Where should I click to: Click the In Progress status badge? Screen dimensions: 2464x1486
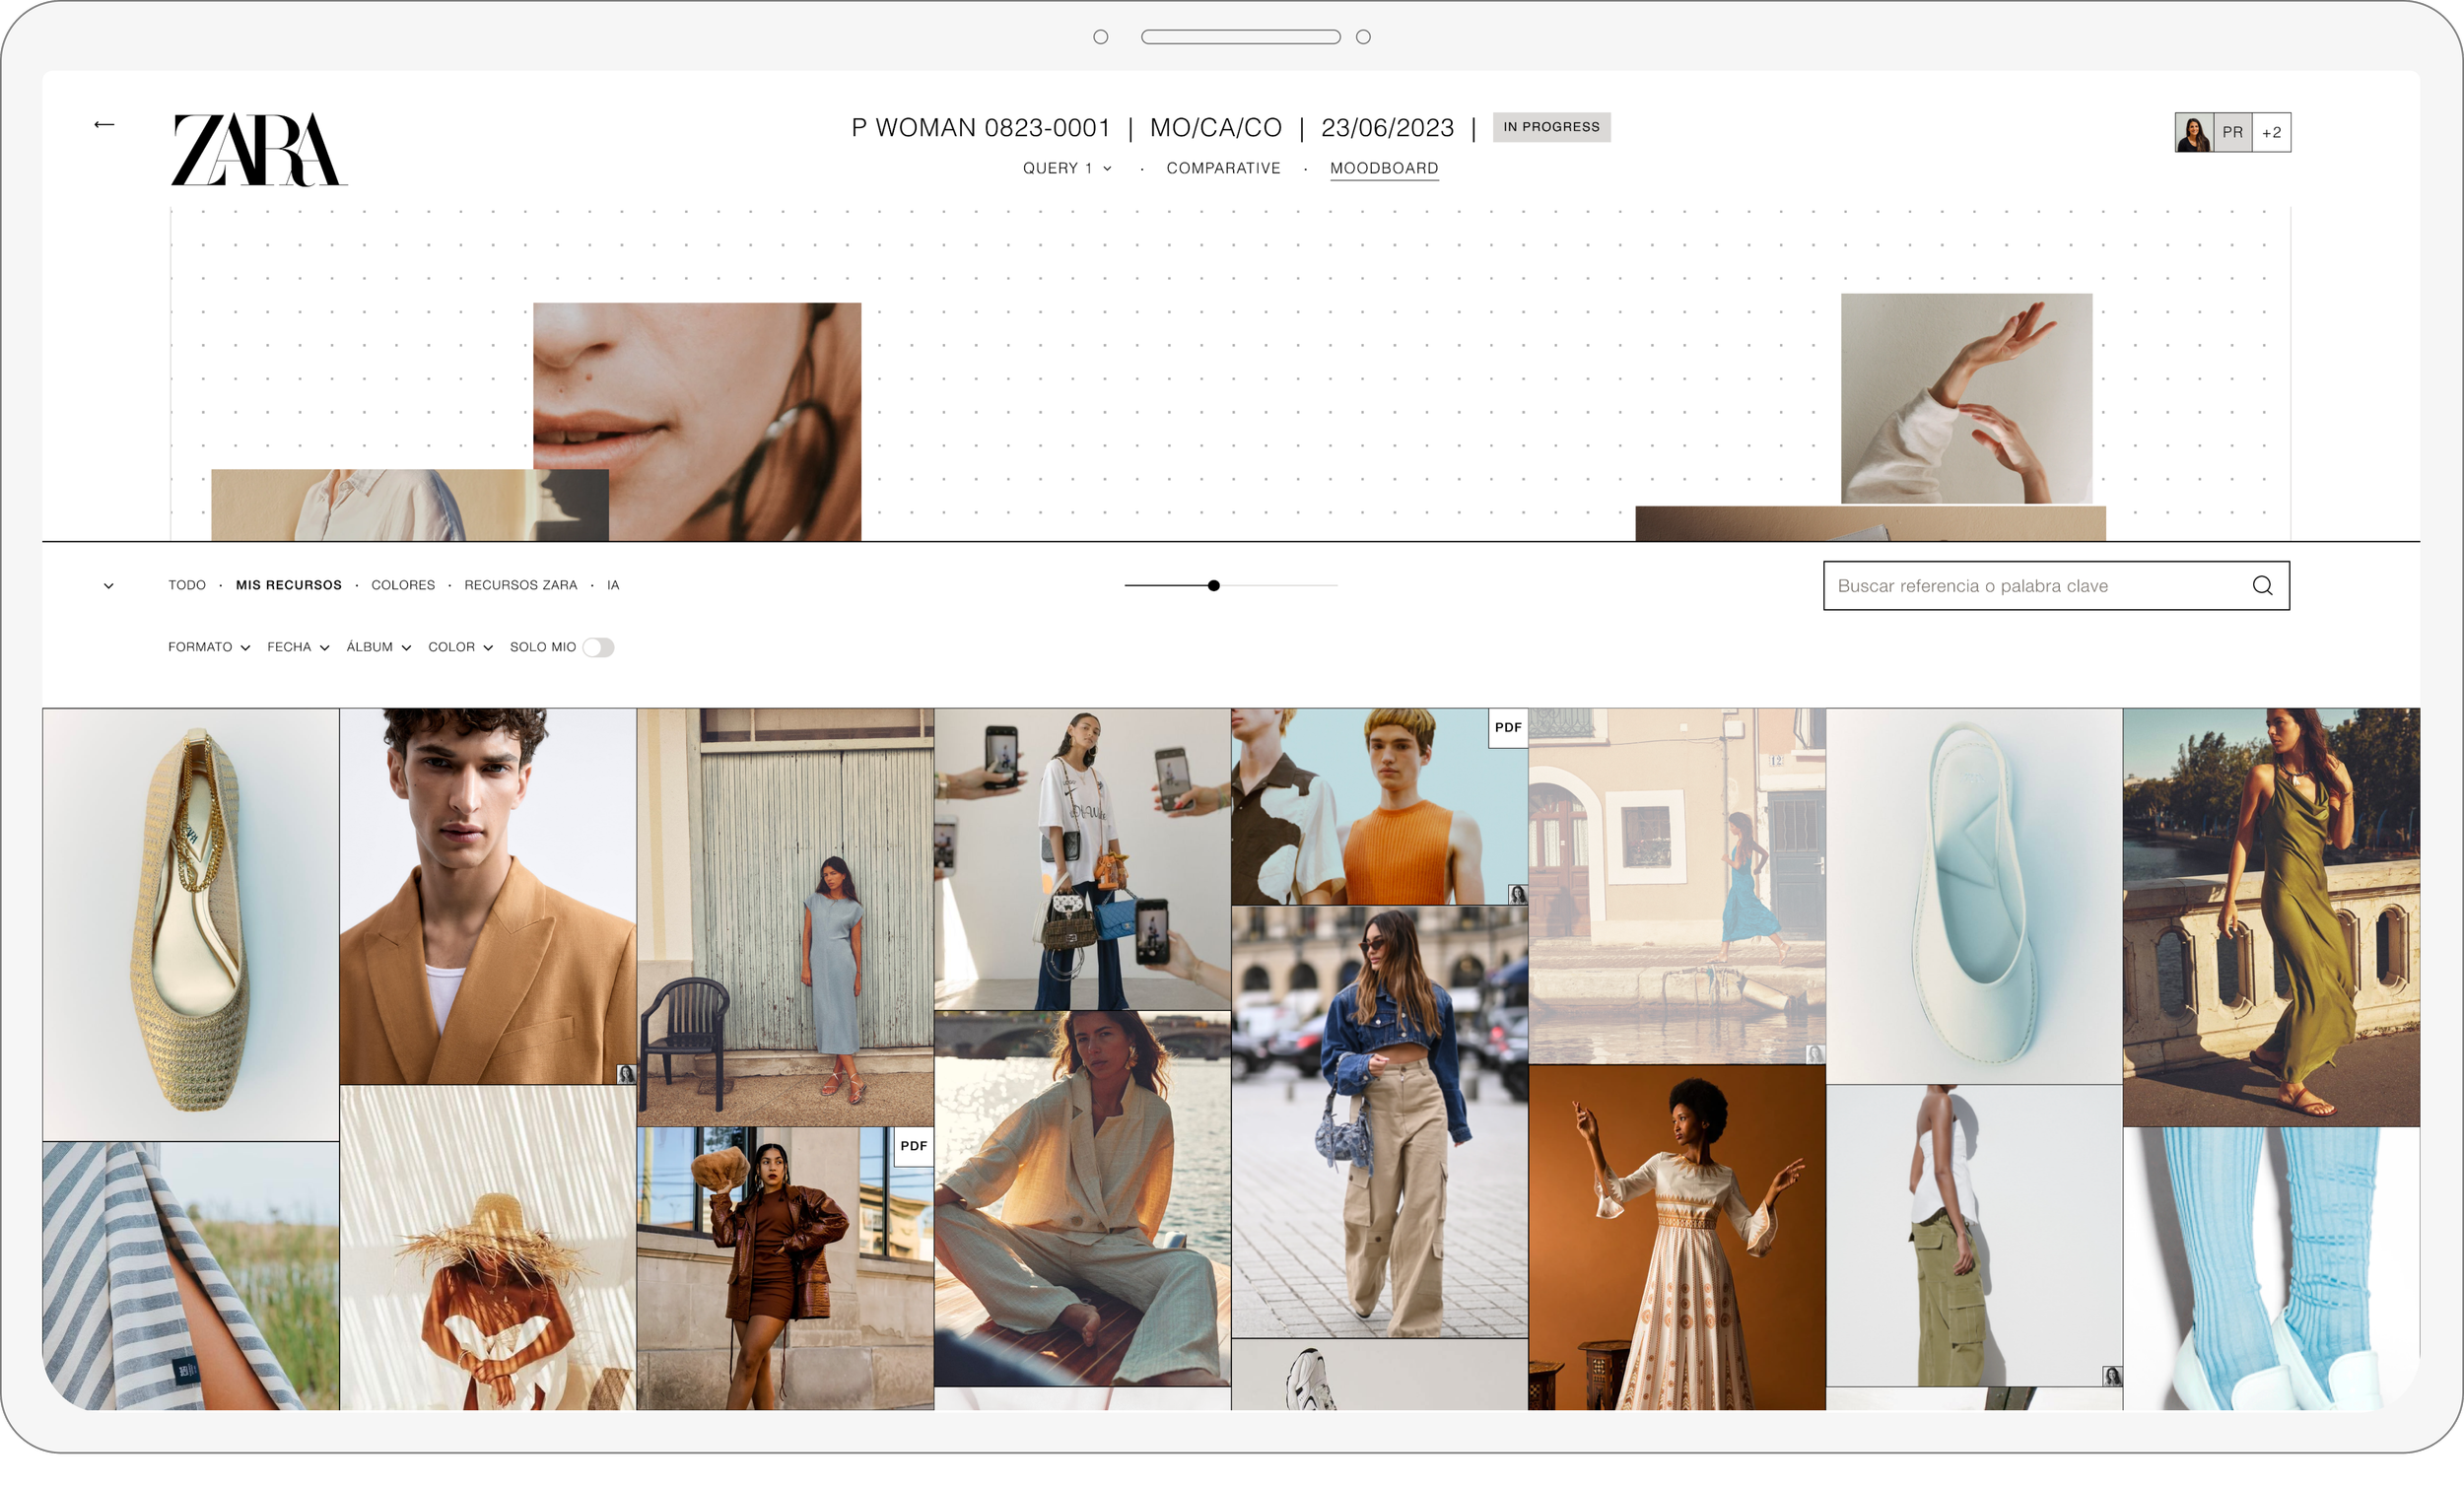(x=1551, y=127)
